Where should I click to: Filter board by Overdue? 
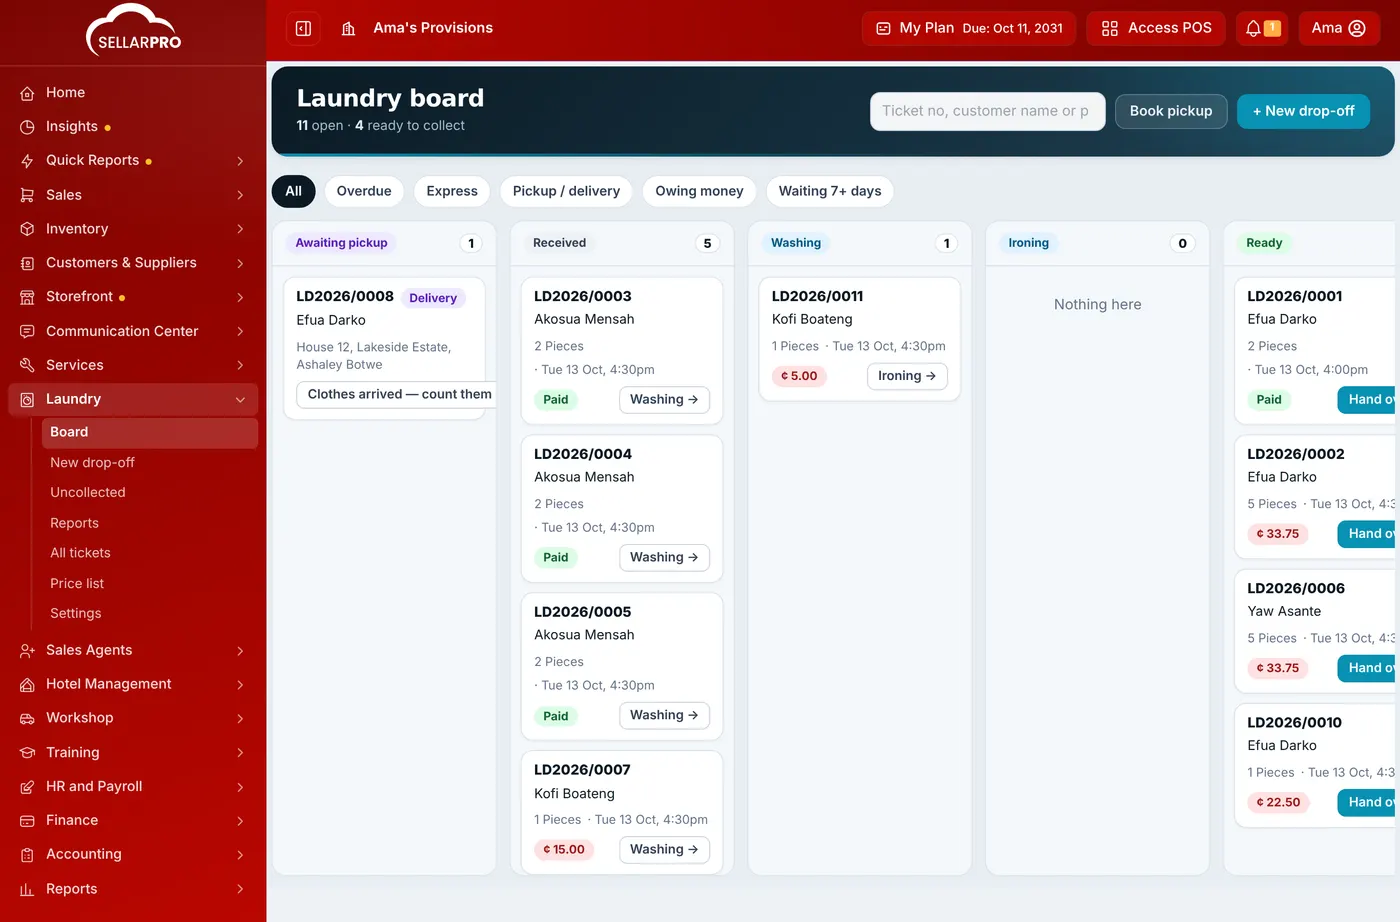(x=364, y=191)
